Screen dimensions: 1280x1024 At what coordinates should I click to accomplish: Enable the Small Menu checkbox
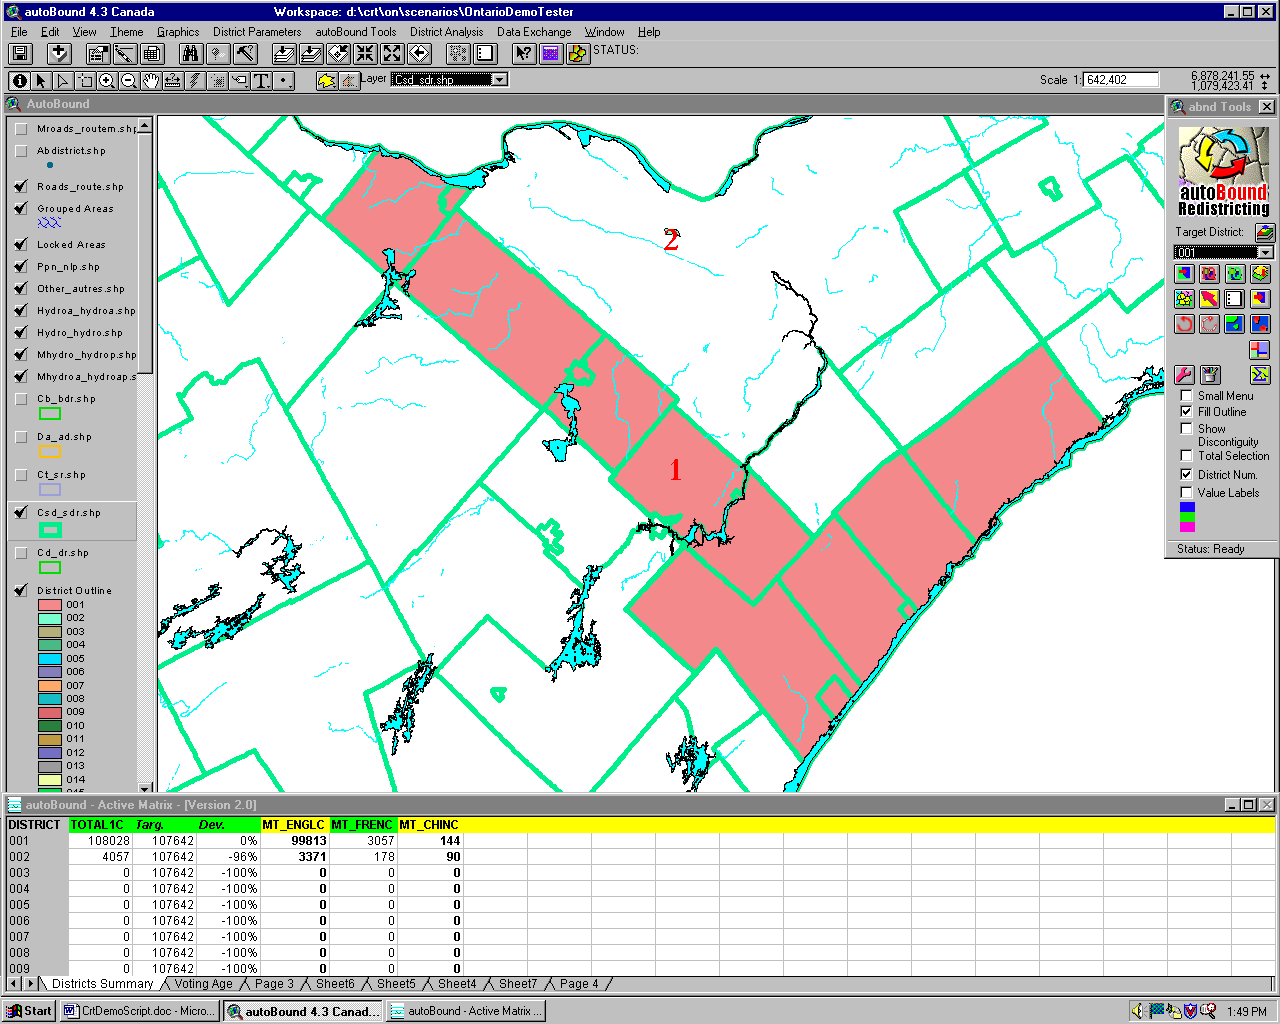1187,396
